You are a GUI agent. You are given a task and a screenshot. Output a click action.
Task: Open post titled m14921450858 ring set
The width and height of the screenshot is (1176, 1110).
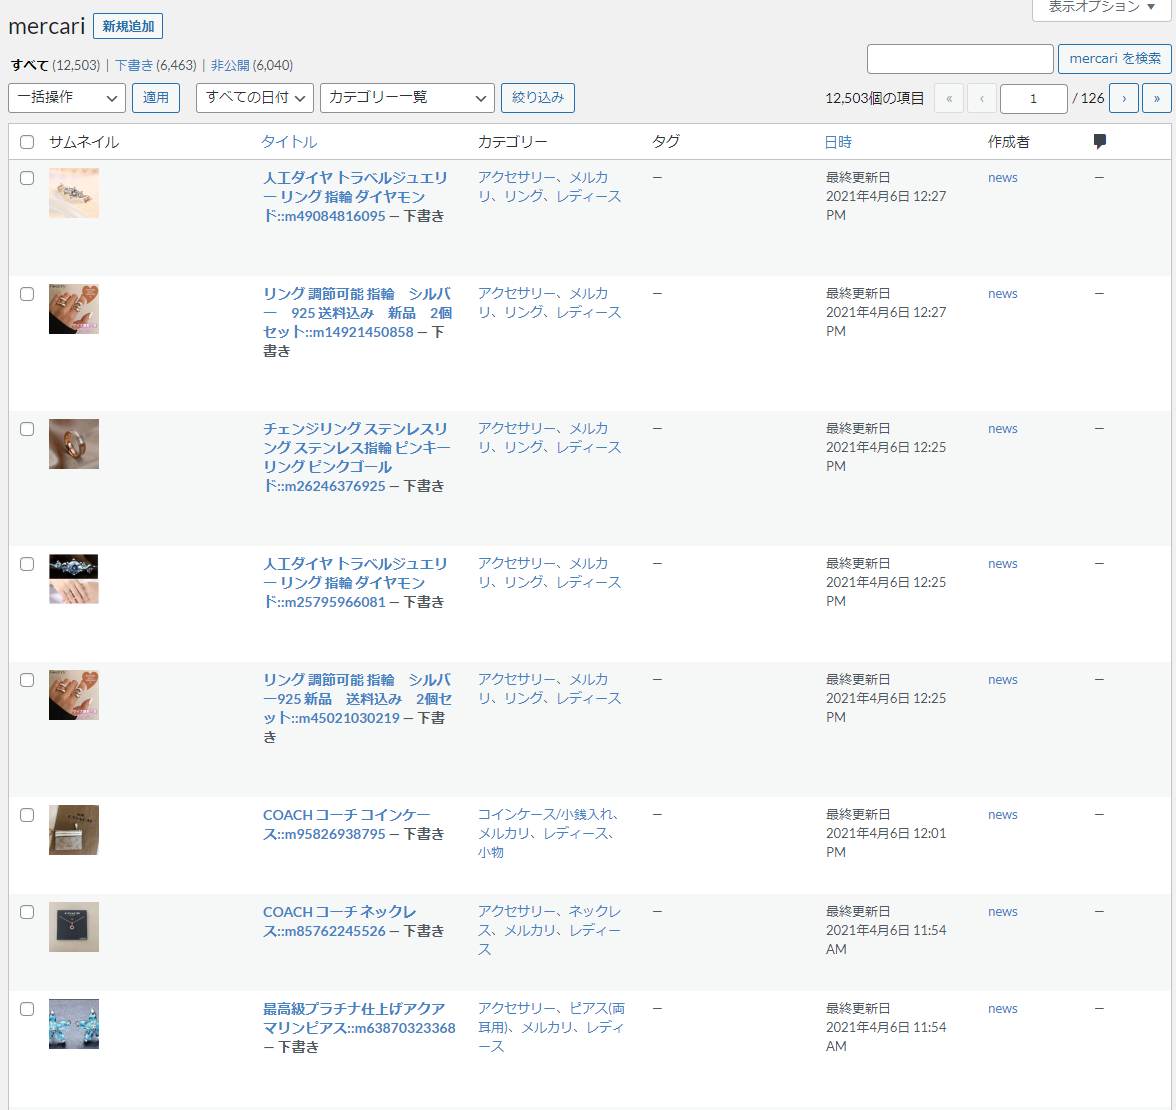pos(357,313)
